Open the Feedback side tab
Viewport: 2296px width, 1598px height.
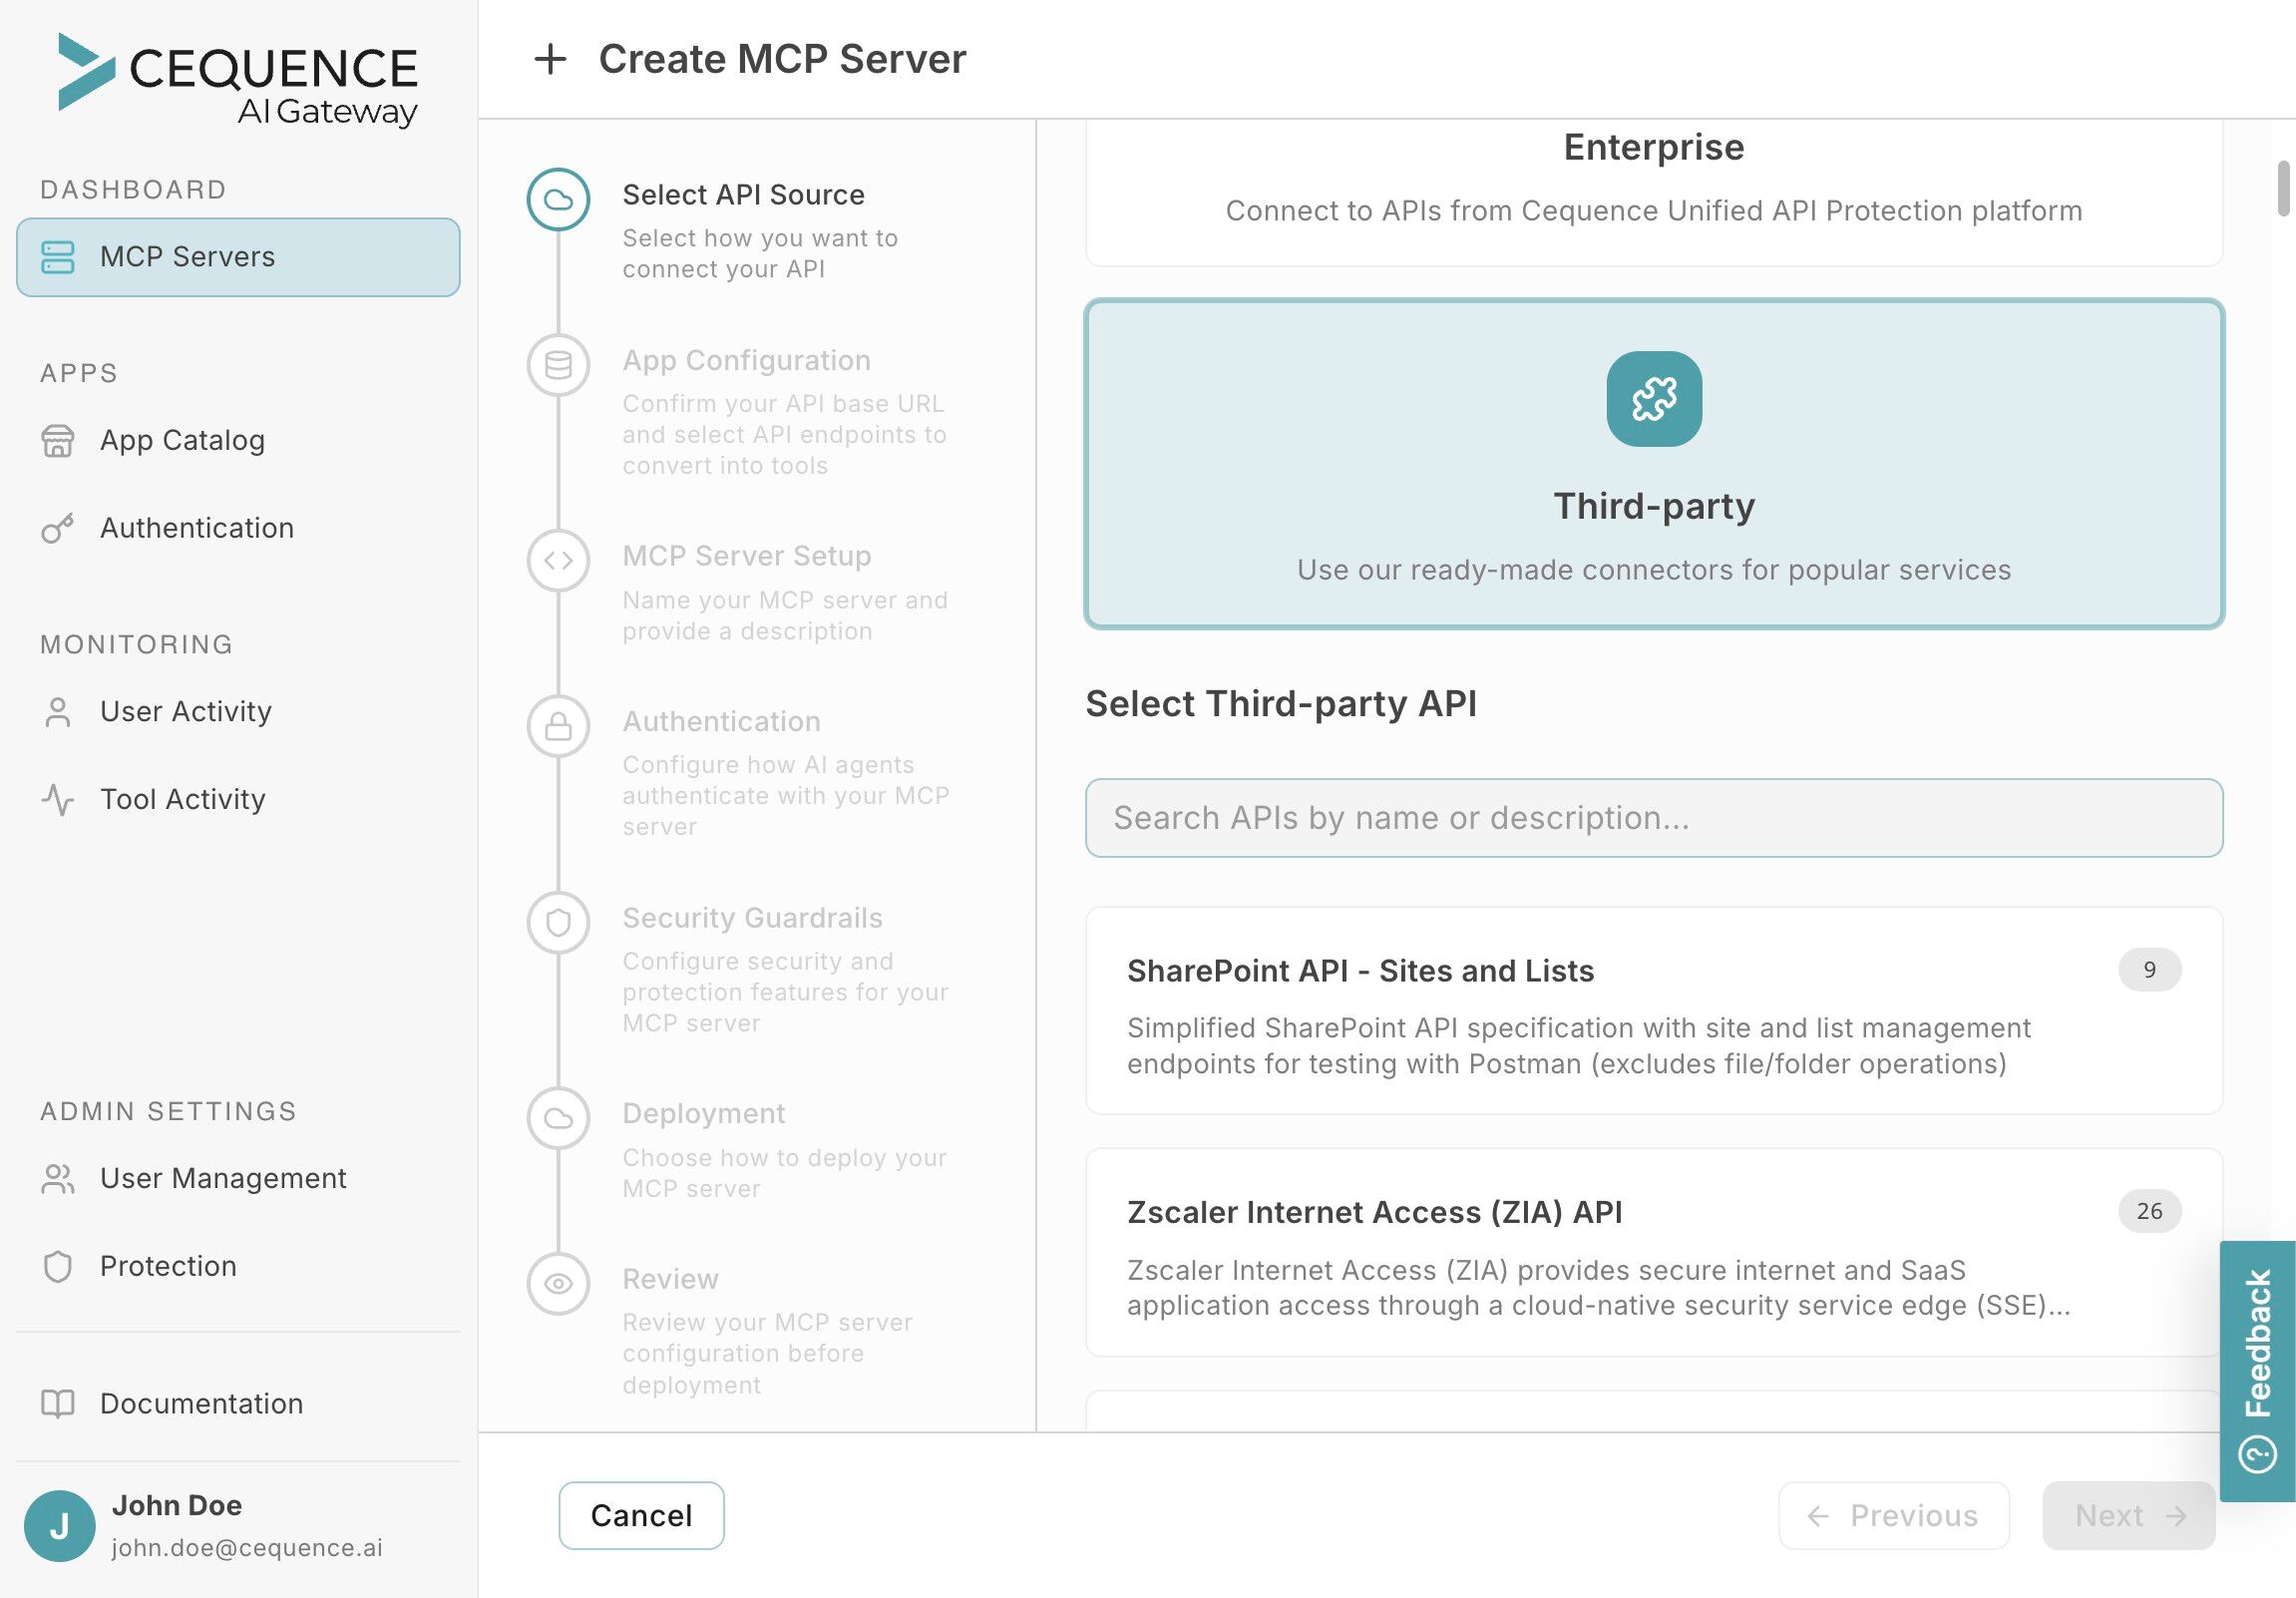pyautogui.click(x=2257, y=1370)
